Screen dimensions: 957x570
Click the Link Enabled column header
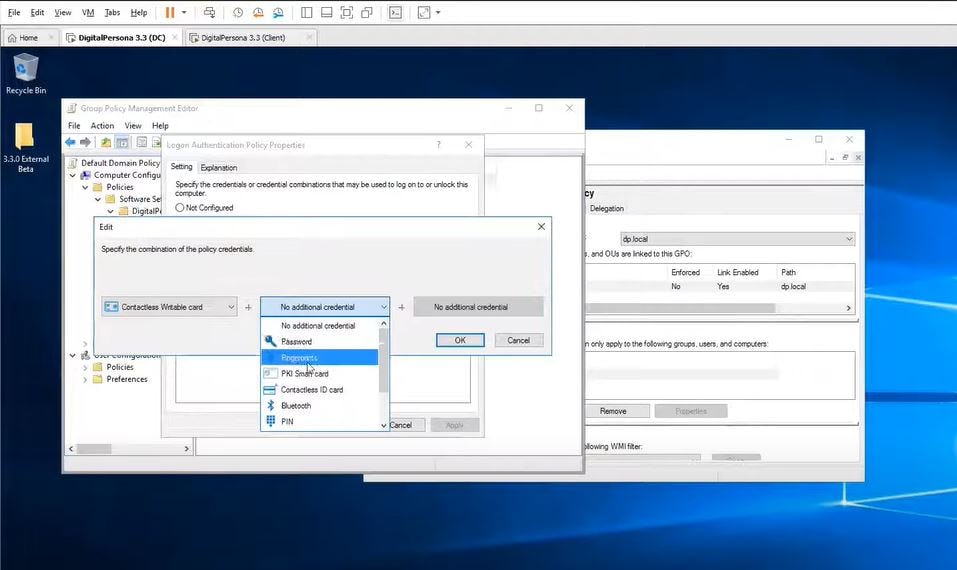738,272
